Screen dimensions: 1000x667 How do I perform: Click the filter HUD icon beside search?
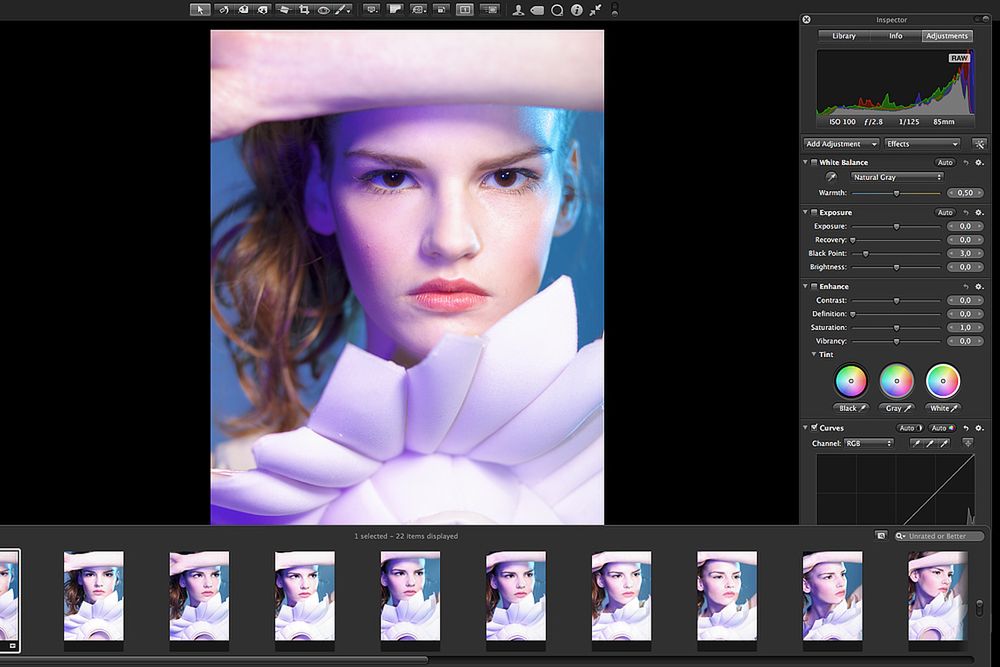tap(881, 536)
